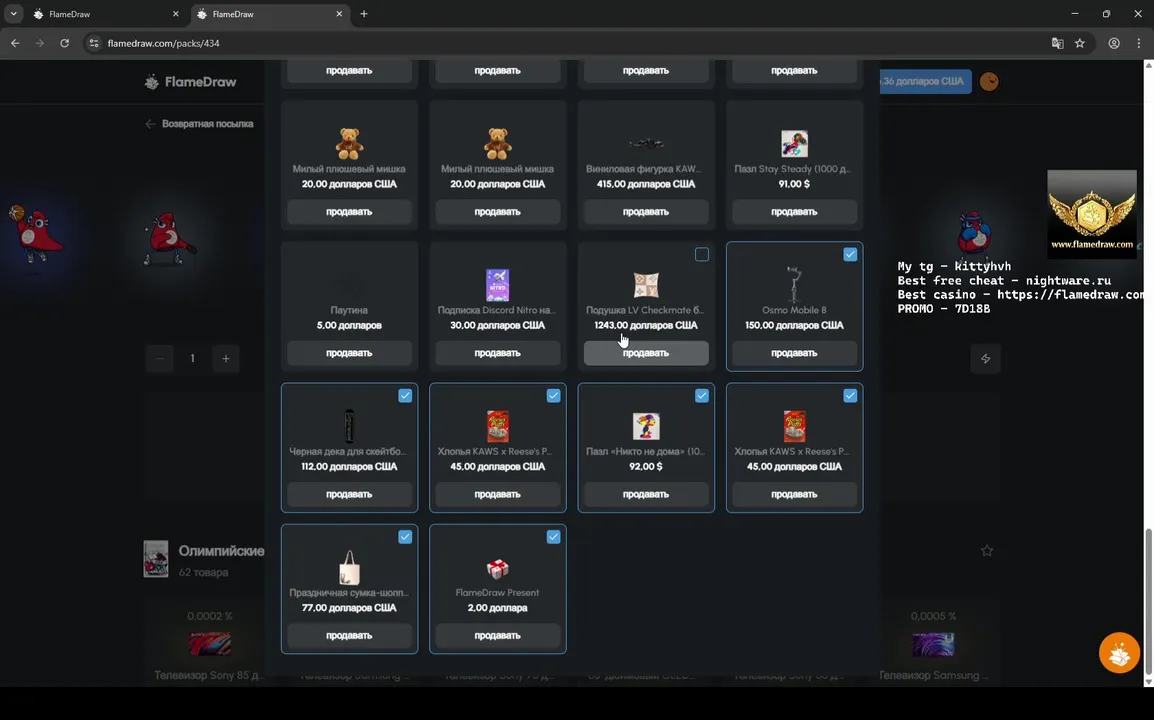
Task: Click the Пазл «Никто не дома» image
Action: click(x=645, y=426)
